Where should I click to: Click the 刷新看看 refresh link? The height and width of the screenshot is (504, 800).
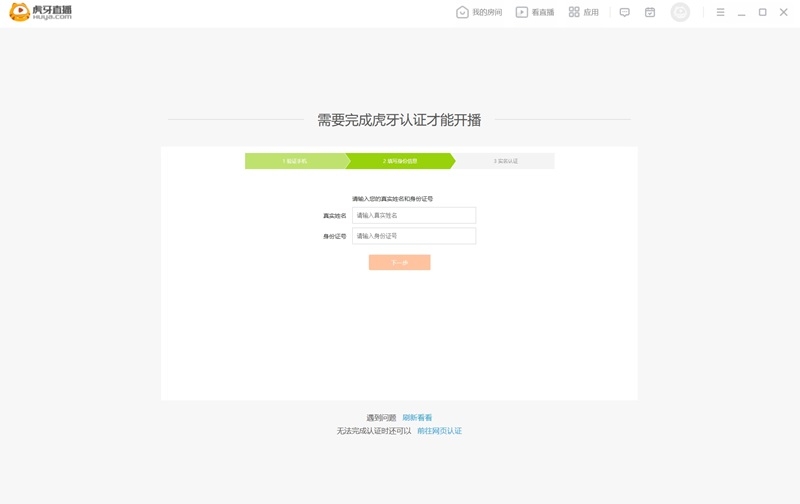(x=417, y=417)
